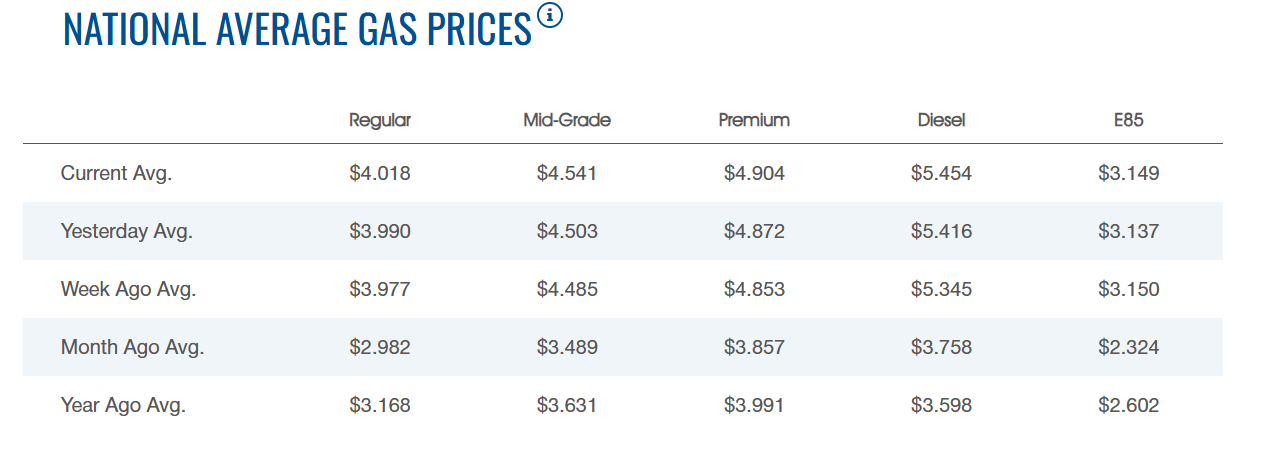
Task: Select the Premium column header
Action: pos(754,120)
